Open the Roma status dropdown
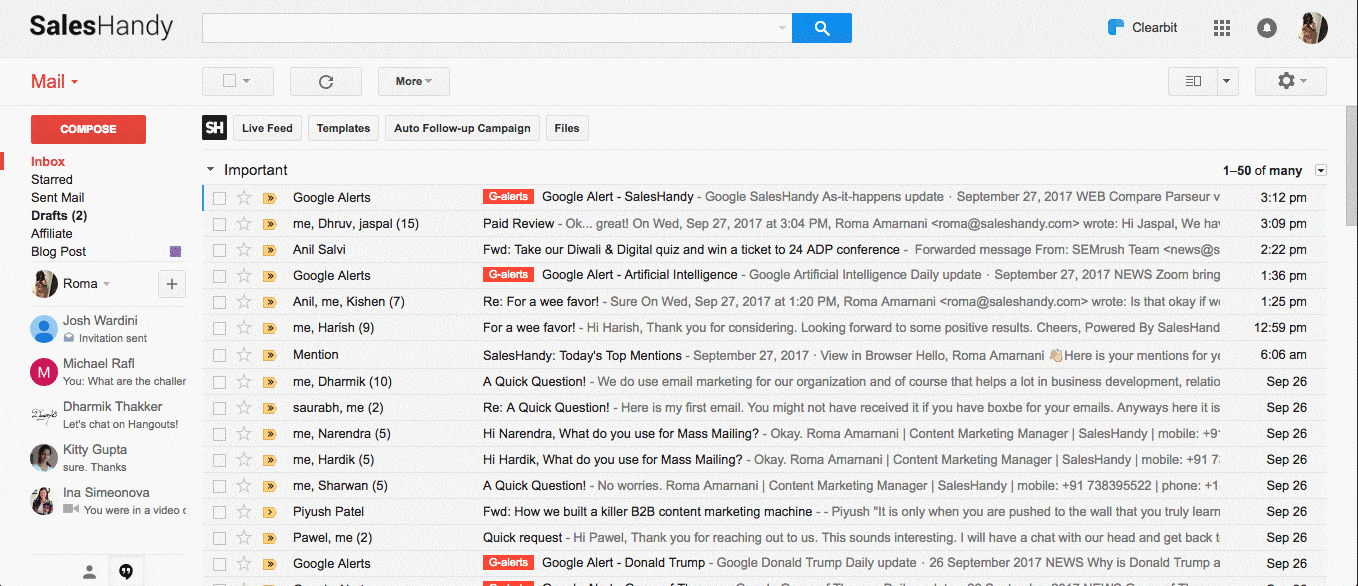 pos(106,284)
